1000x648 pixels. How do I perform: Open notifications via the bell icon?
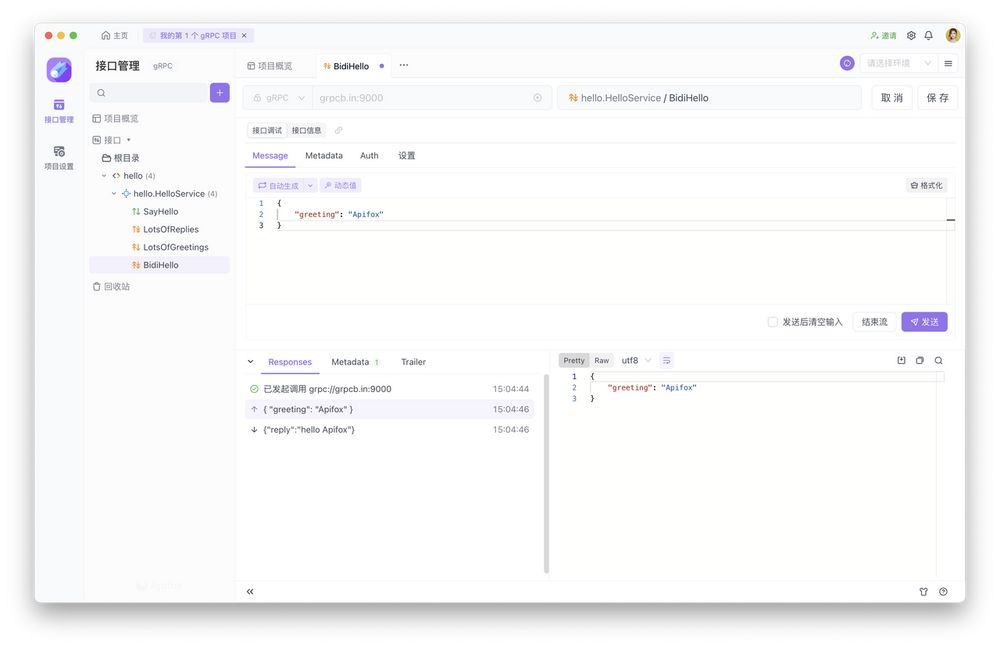point(931,34)
